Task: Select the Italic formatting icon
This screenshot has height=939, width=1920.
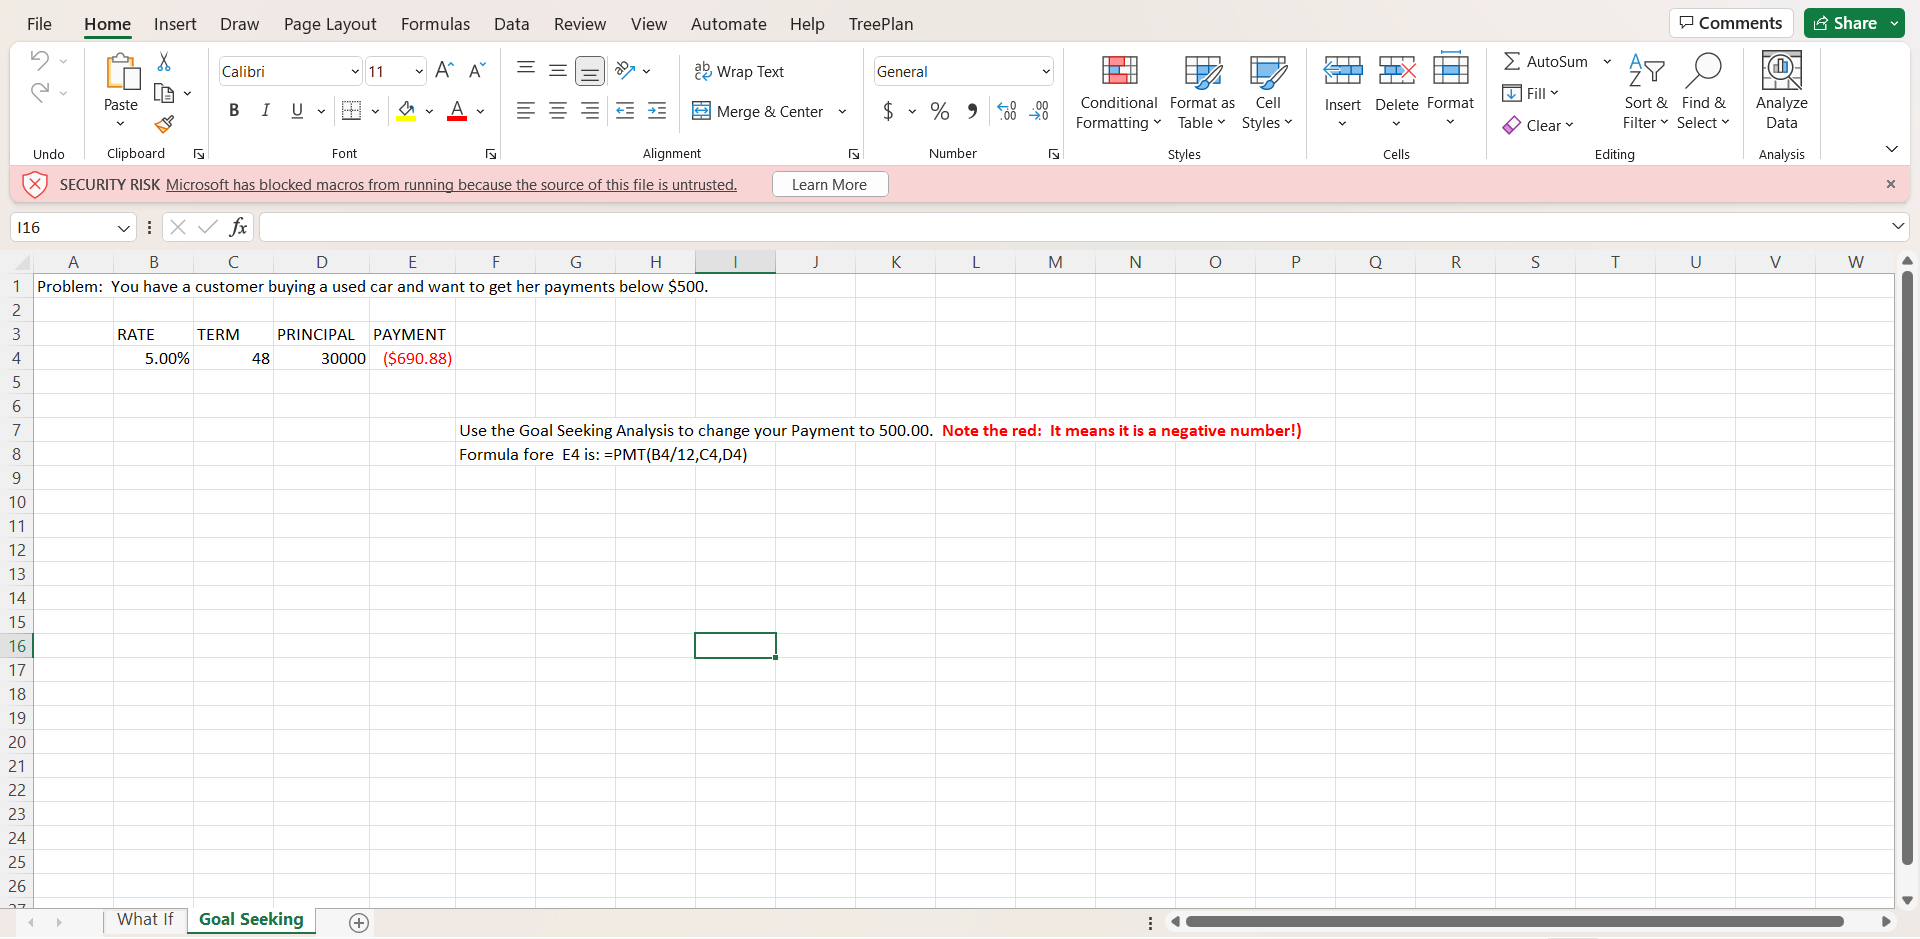Action: point(265,110)
